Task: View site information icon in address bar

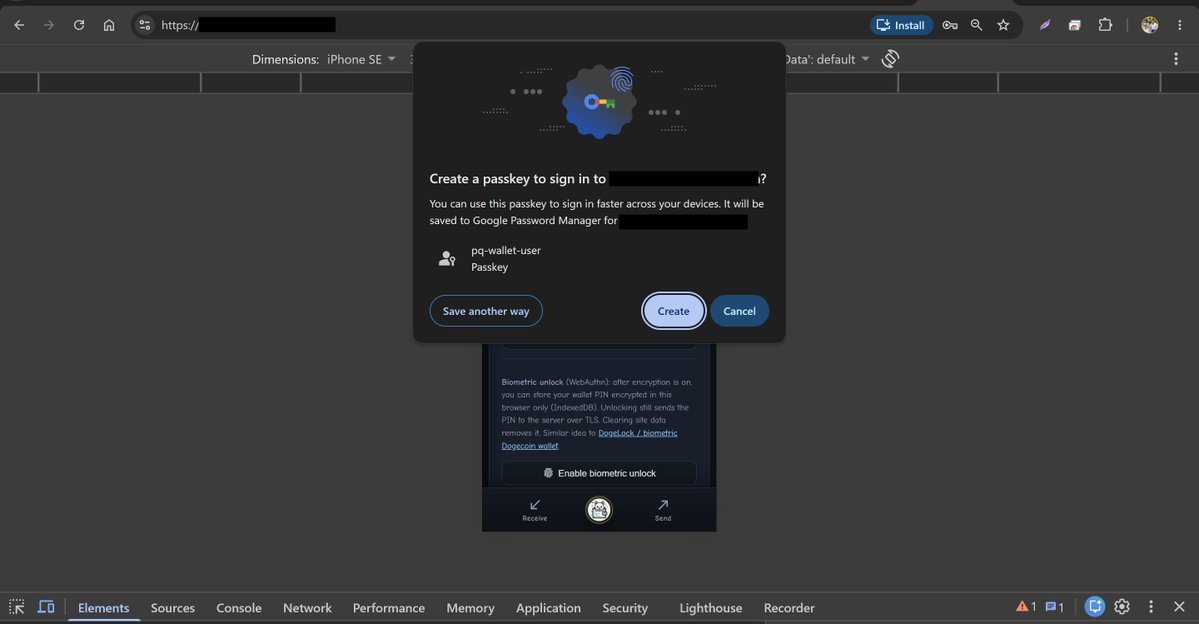Action: 145,25
